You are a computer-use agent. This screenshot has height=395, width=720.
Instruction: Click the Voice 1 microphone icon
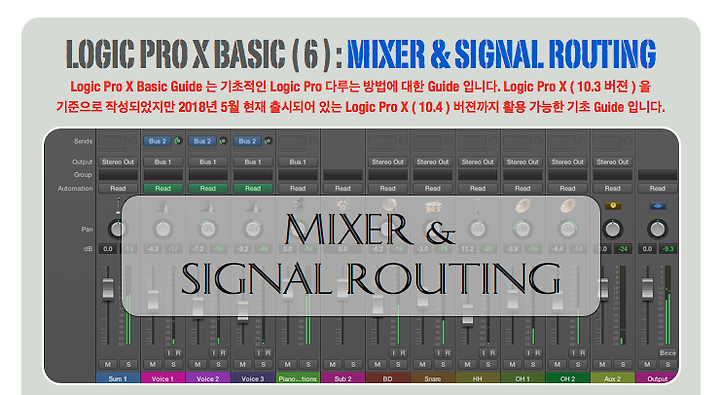click(163, 207)
